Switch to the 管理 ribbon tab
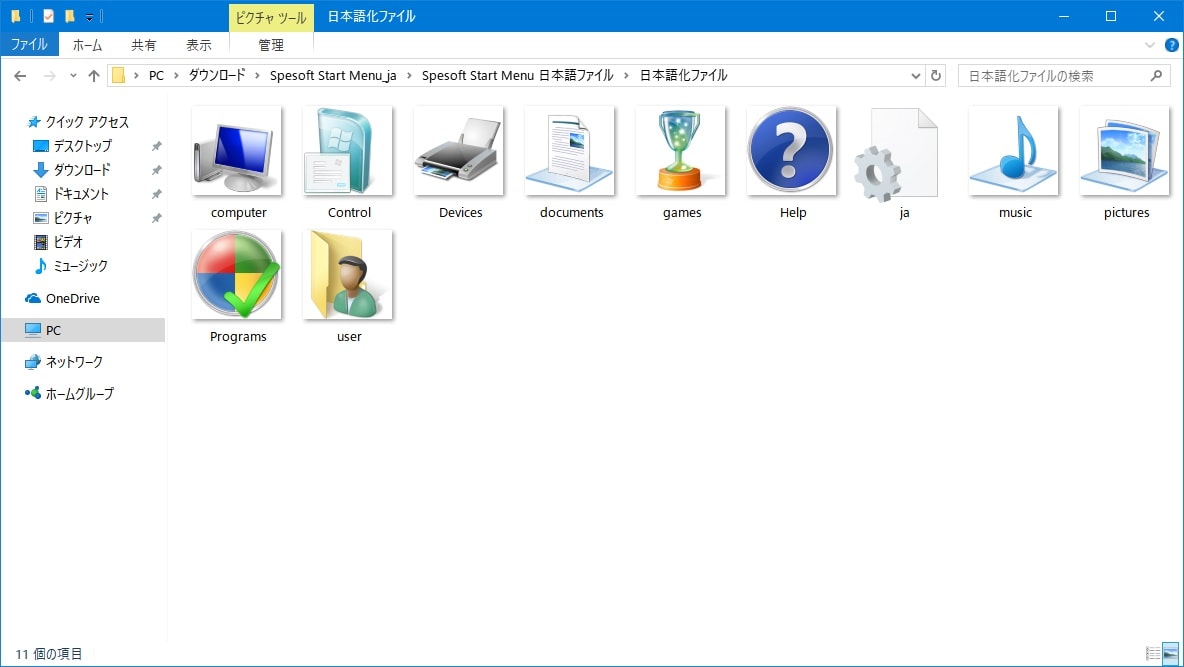 (271, 45)
